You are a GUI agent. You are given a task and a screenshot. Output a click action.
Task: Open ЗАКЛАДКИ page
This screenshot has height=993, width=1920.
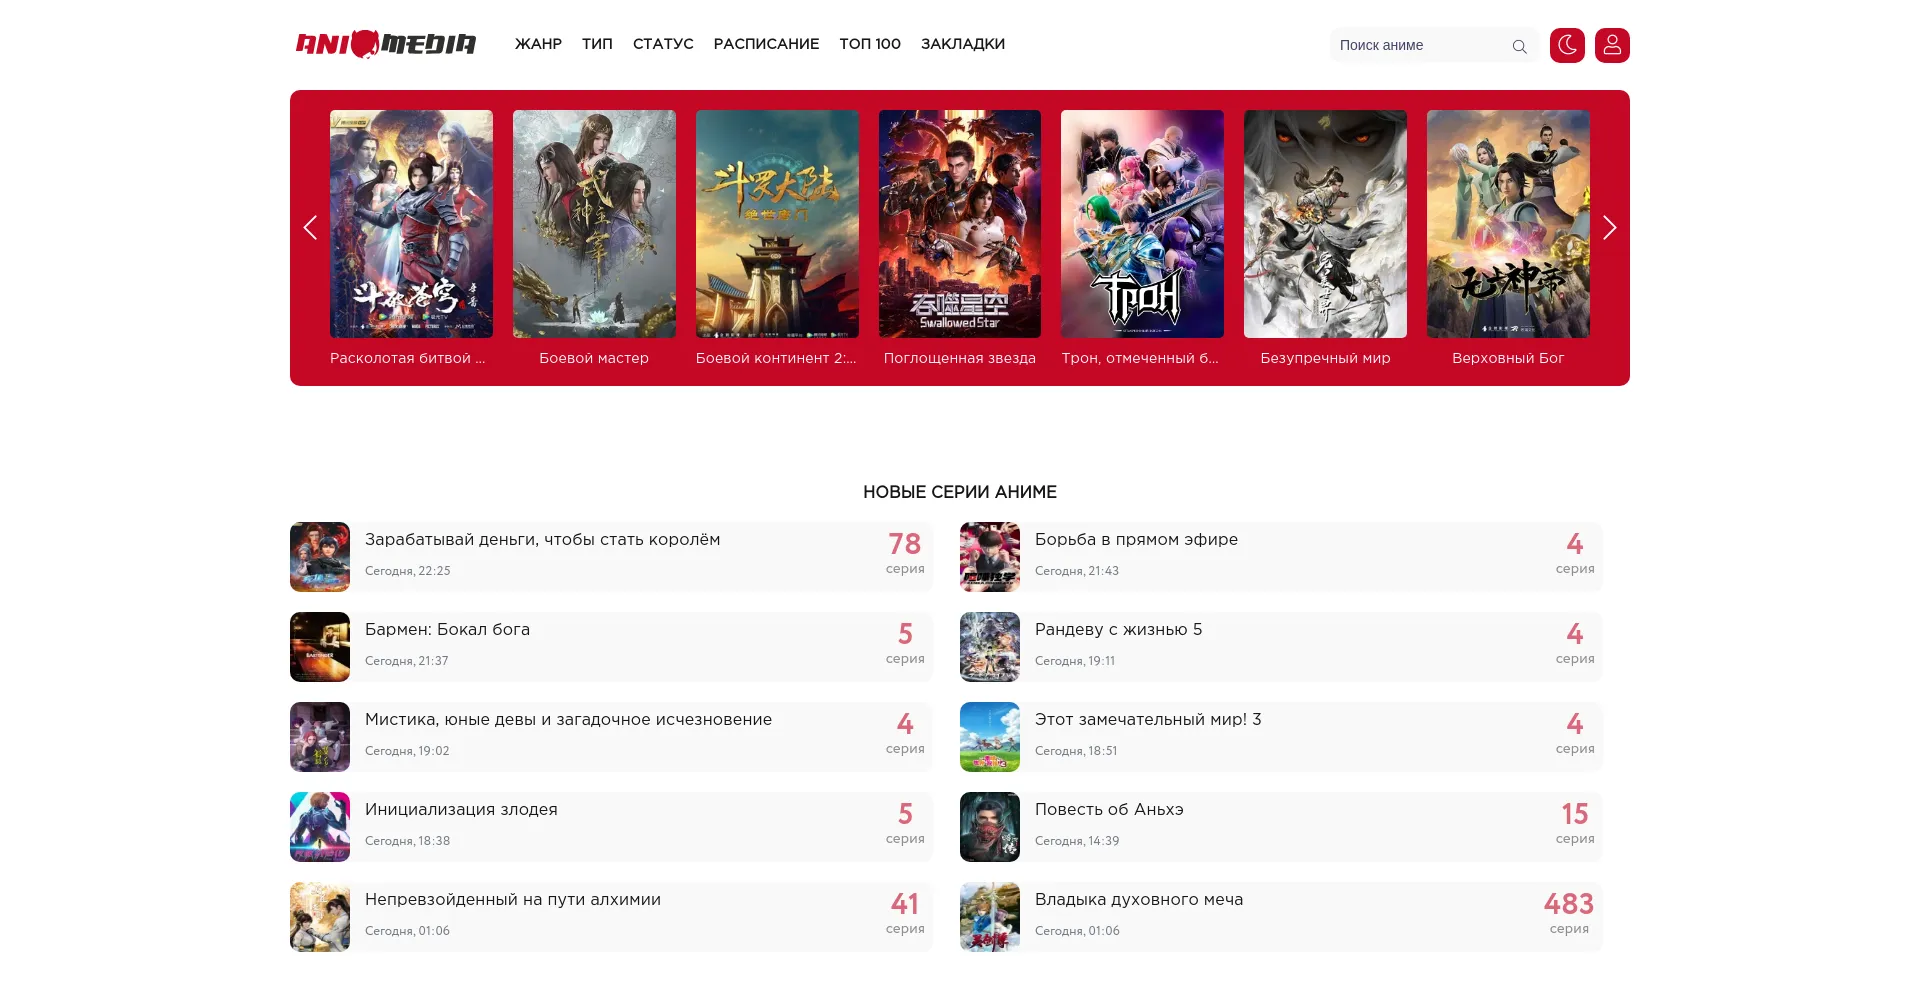coord(963,44)
